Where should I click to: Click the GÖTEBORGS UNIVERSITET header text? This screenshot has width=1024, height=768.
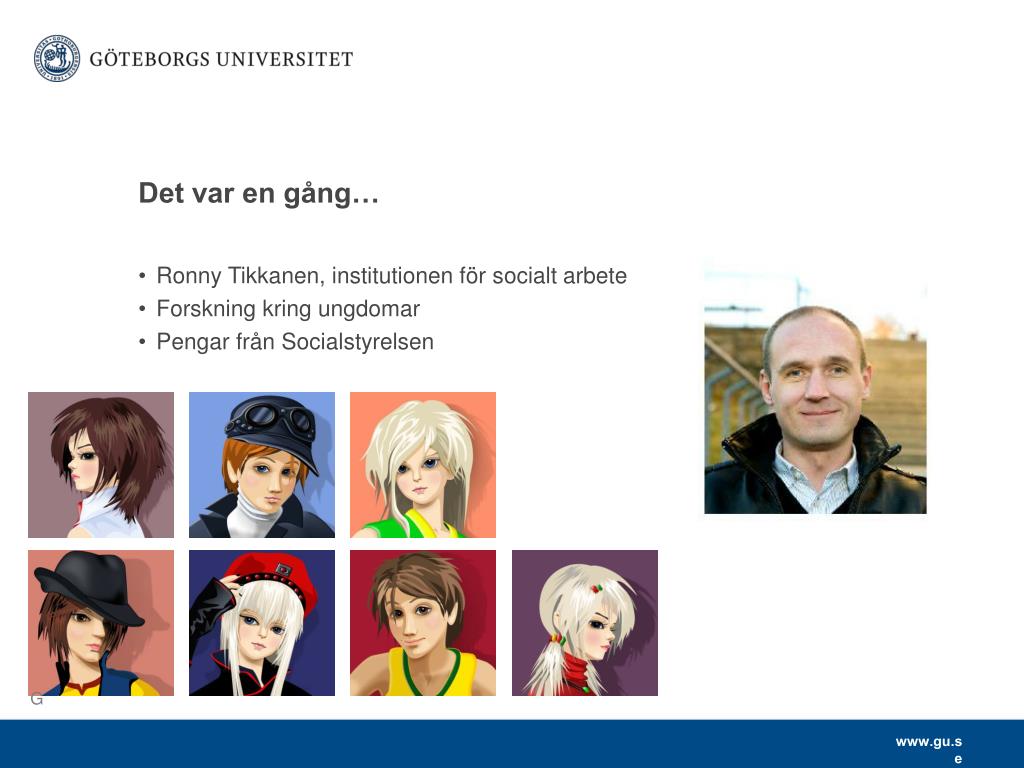(221, 59)
